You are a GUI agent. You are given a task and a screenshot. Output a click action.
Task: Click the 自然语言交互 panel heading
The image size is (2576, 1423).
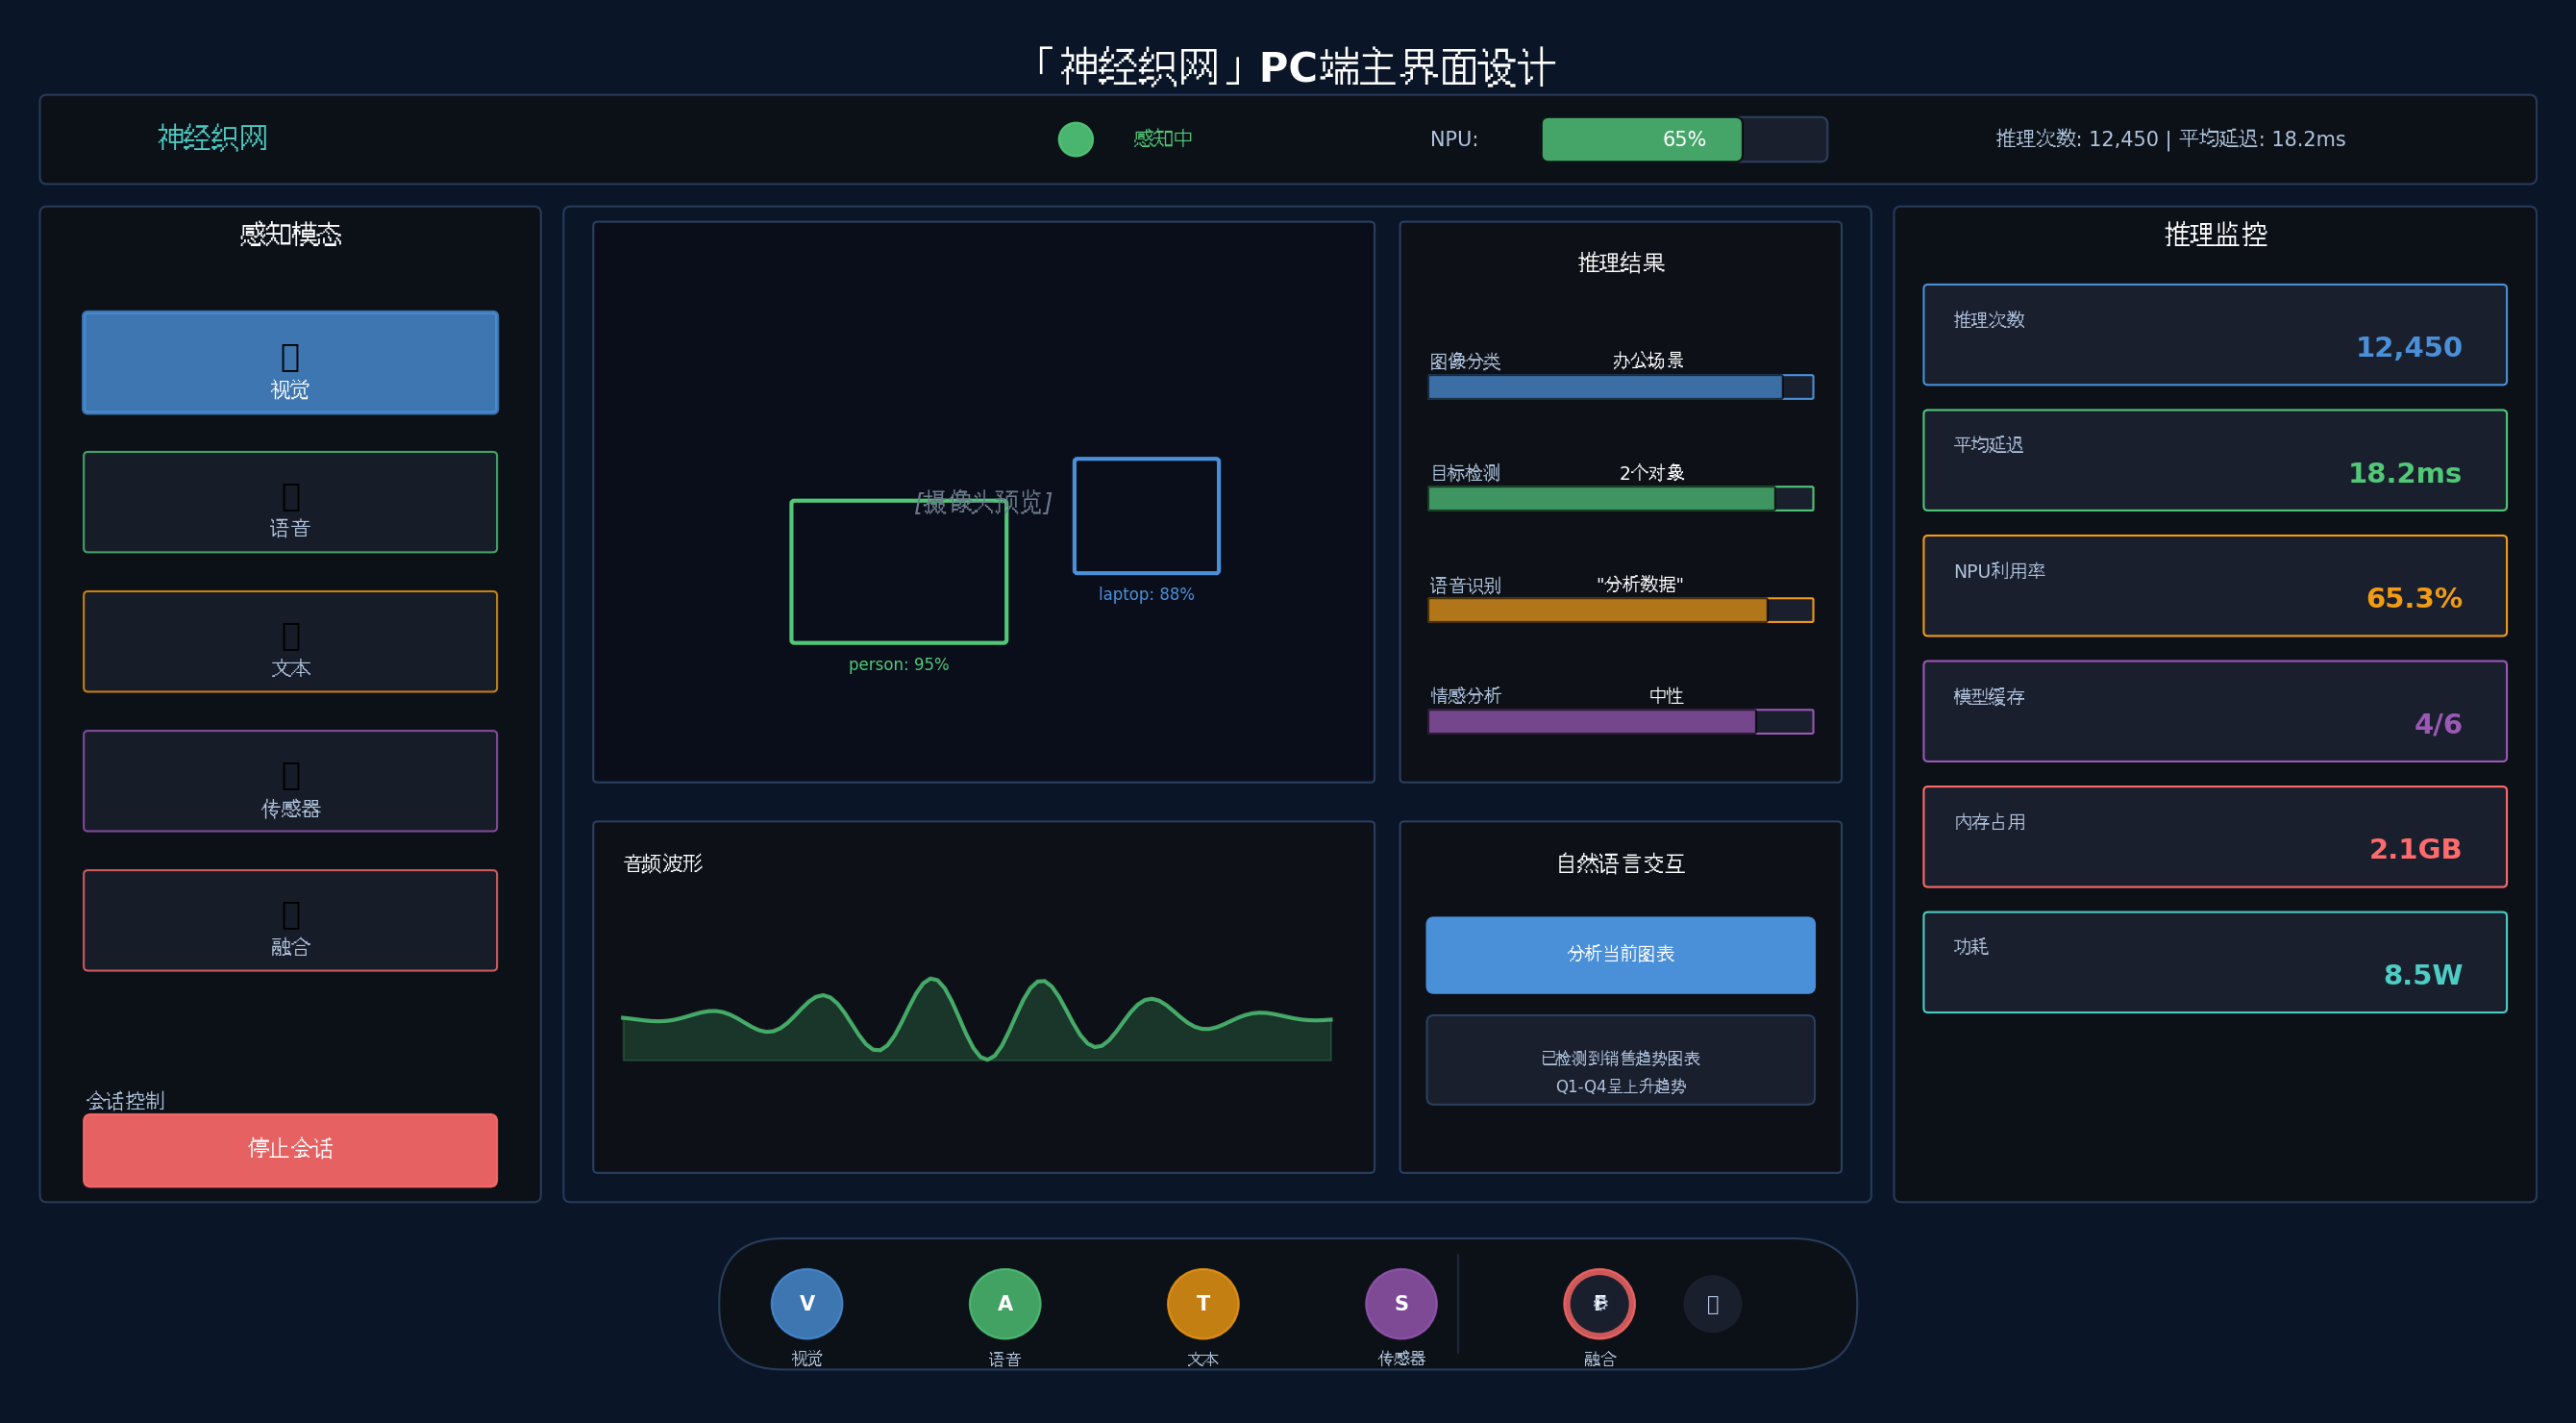1620,863
